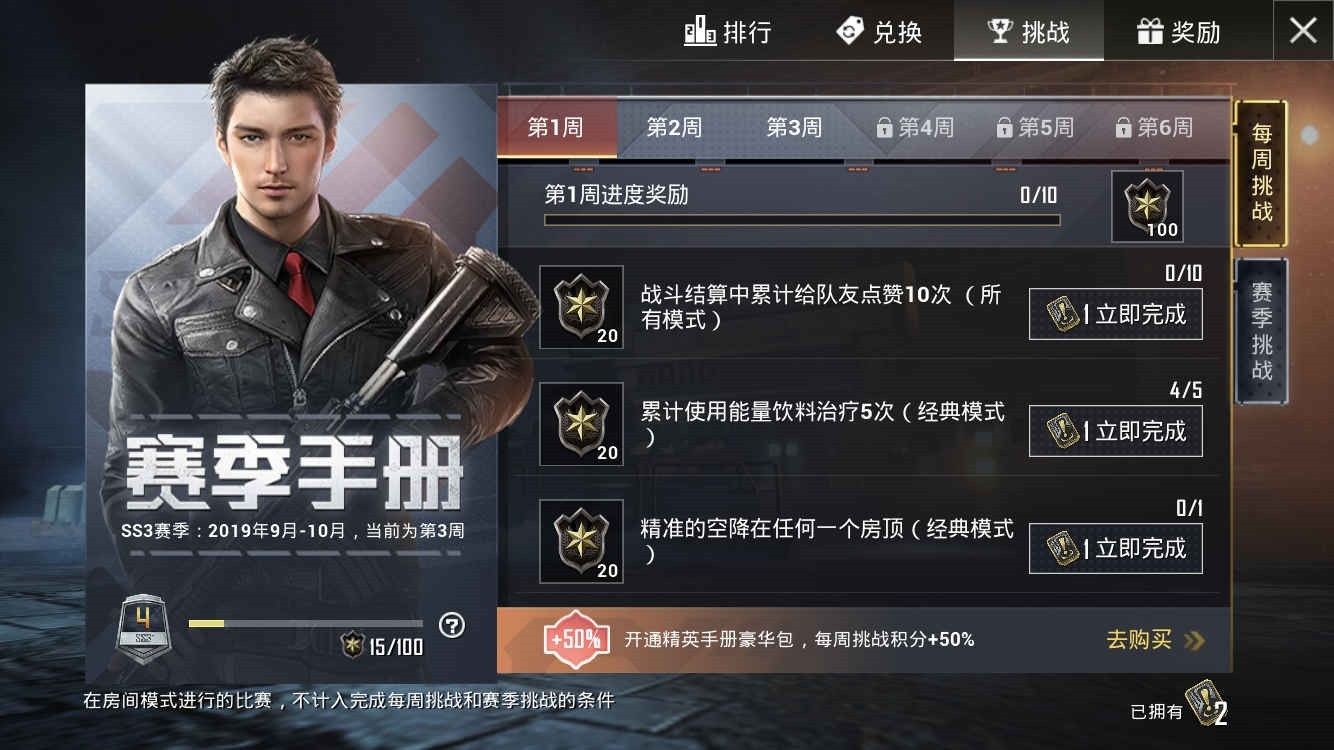The width and height of the screenshot is (1334, 750).
Task: Switch to 赛季挑战 side tab
Action: click(1262, 331)
